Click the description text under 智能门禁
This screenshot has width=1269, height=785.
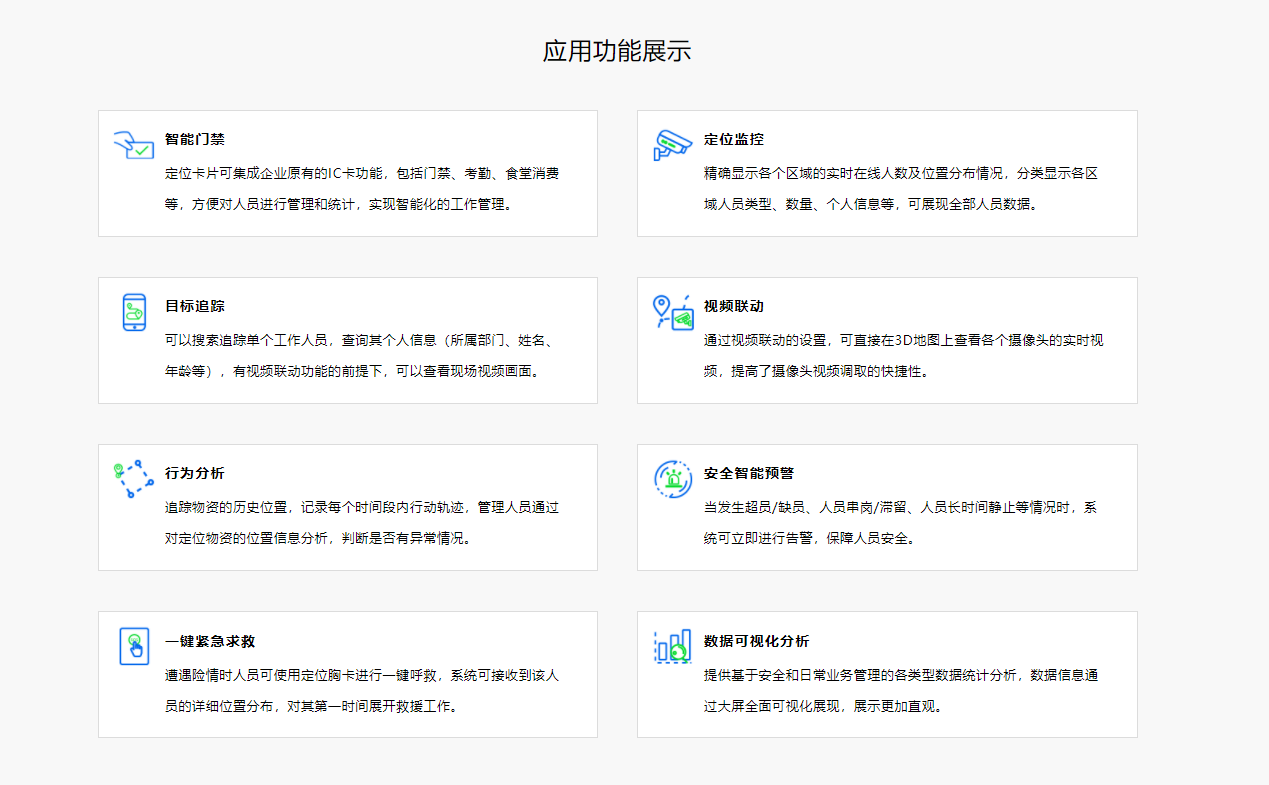pyautogui.click(x=361, y=189)
